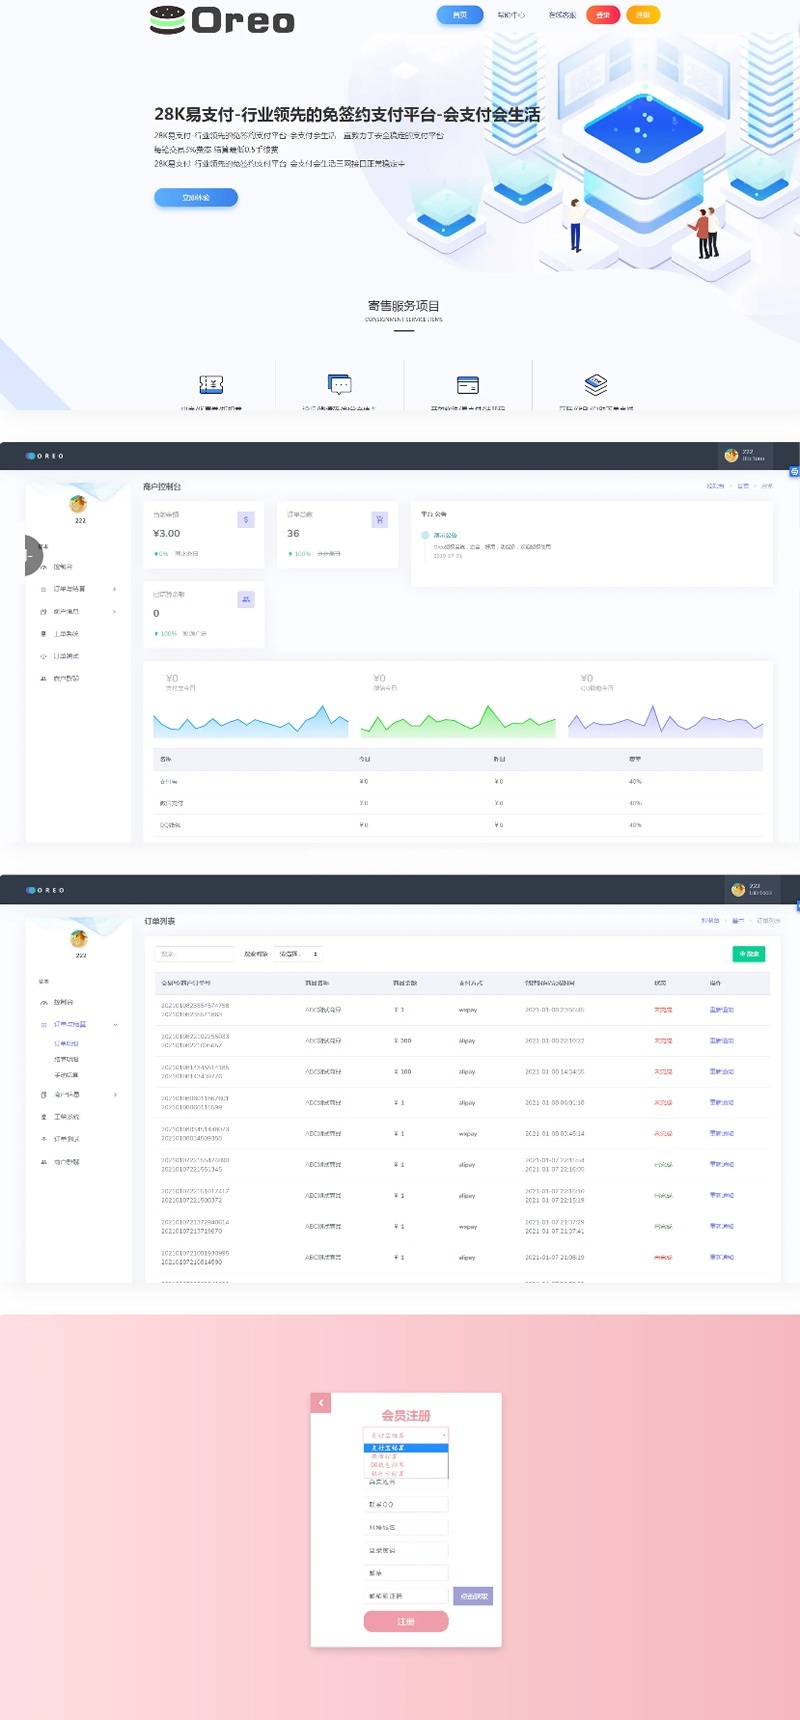Click the dollar icon on ¥3.00 balance card
This screenshot has width=800, height=1720.
[x=246, y=520]
